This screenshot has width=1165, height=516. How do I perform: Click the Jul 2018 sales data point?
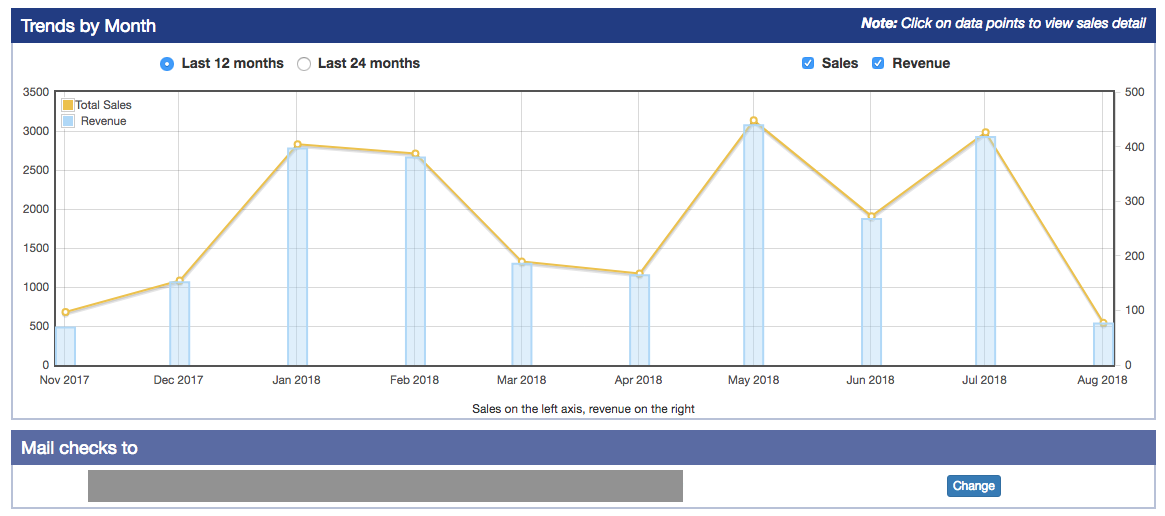(x=985, y=133)
